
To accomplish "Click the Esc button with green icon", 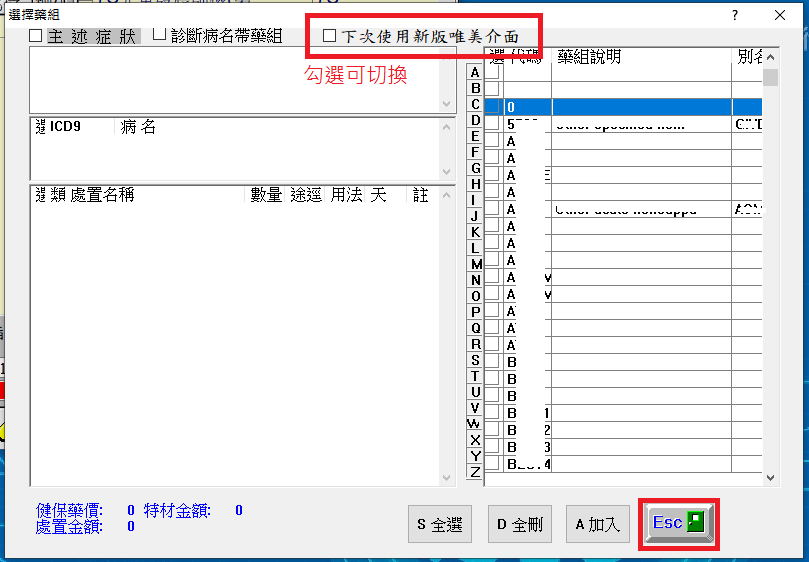I will coord(678,523).
